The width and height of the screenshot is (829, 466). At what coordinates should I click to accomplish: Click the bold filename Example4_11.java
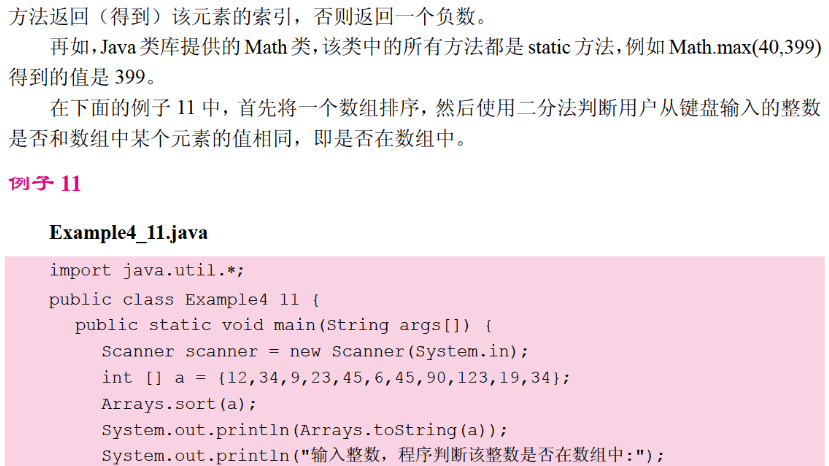(128, 233)
